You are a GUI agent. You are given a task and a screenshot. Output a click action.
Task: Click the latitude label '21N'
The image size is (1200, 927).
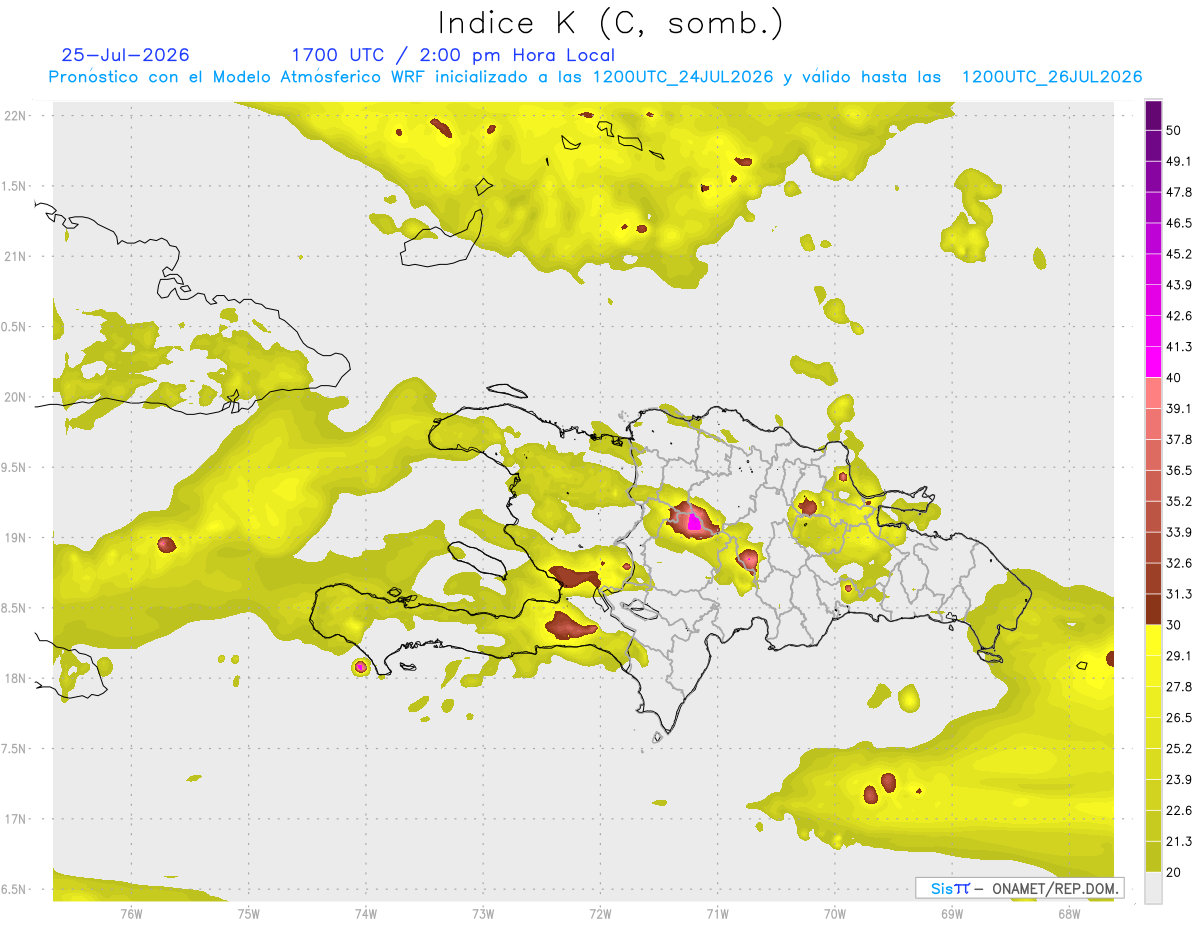click(x=14, y=257)
